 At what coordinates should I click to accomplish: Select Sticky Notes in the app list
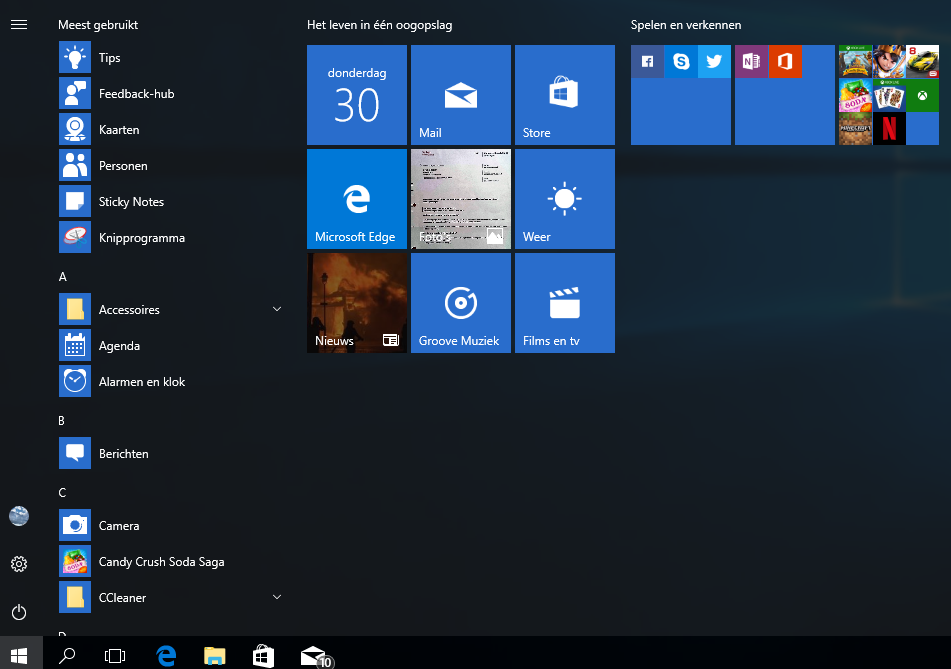click(131, 202)
